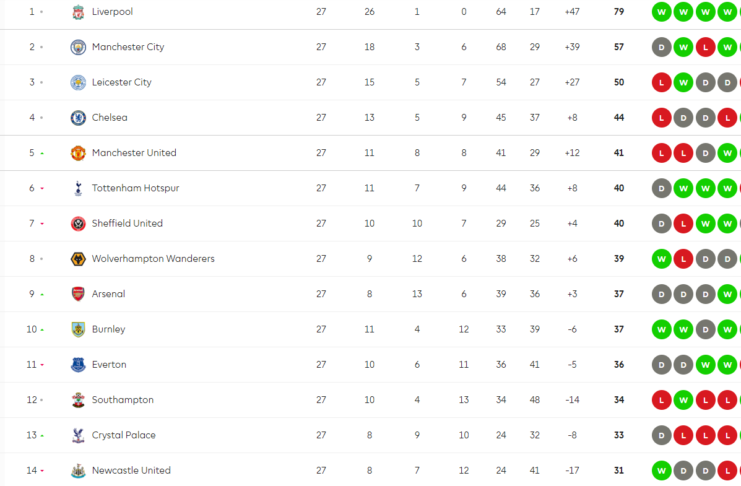Viewport: 741px width, 486px height.
Task: Click the Crystal Palace club crest
Action: tap(78, 435)
